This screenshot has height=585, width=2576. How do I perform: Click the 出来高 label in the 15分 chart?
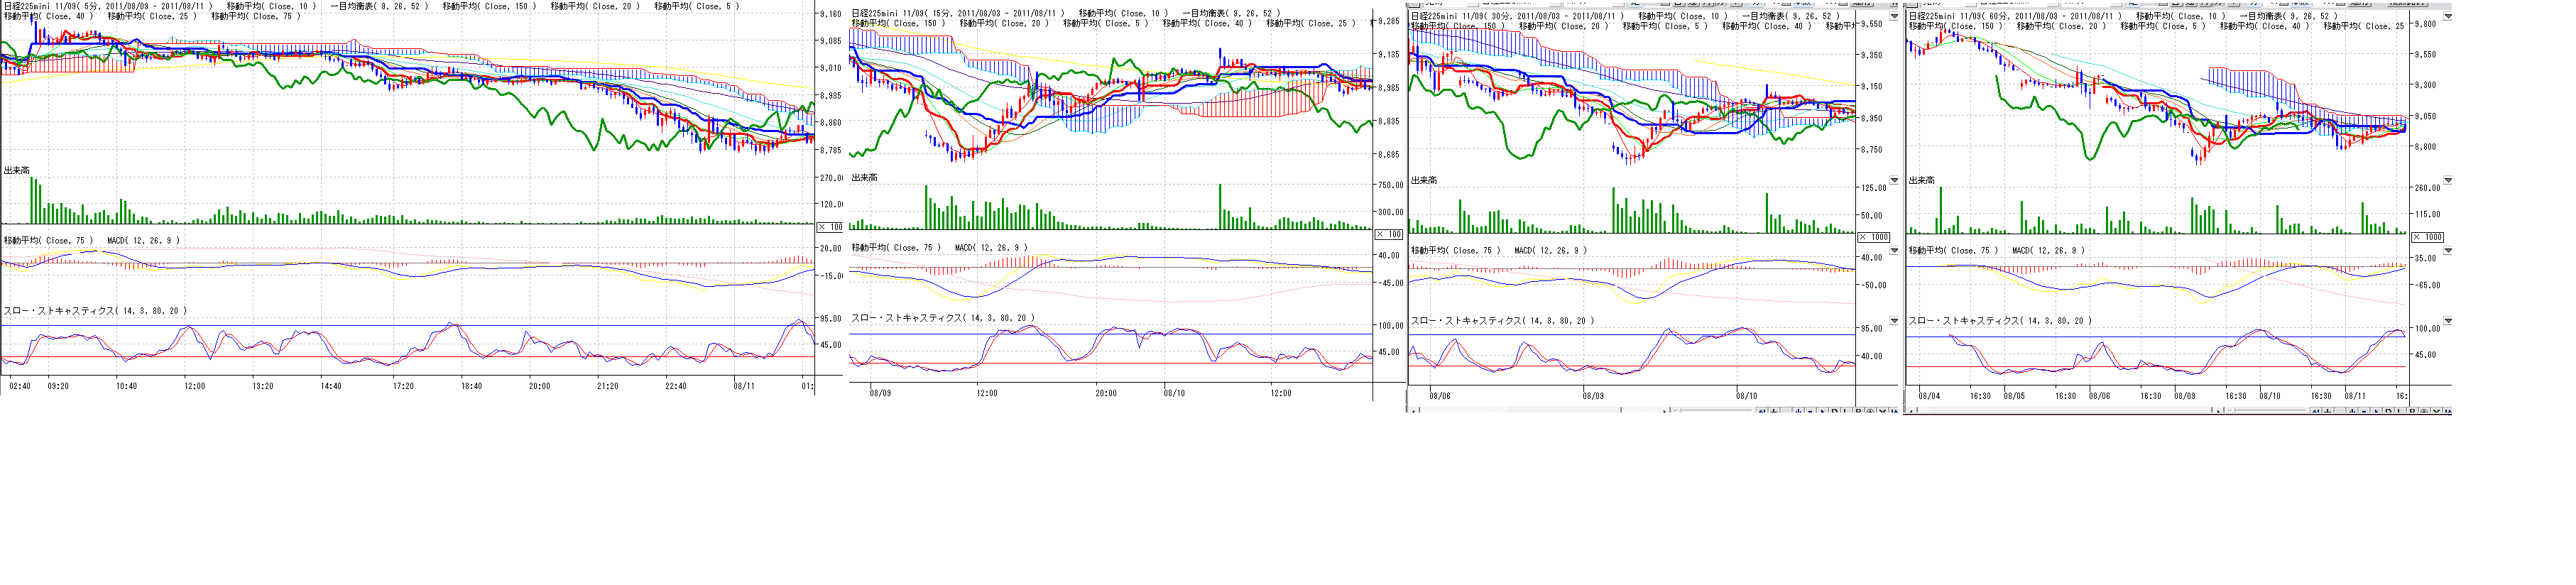[x=864, y=177]
